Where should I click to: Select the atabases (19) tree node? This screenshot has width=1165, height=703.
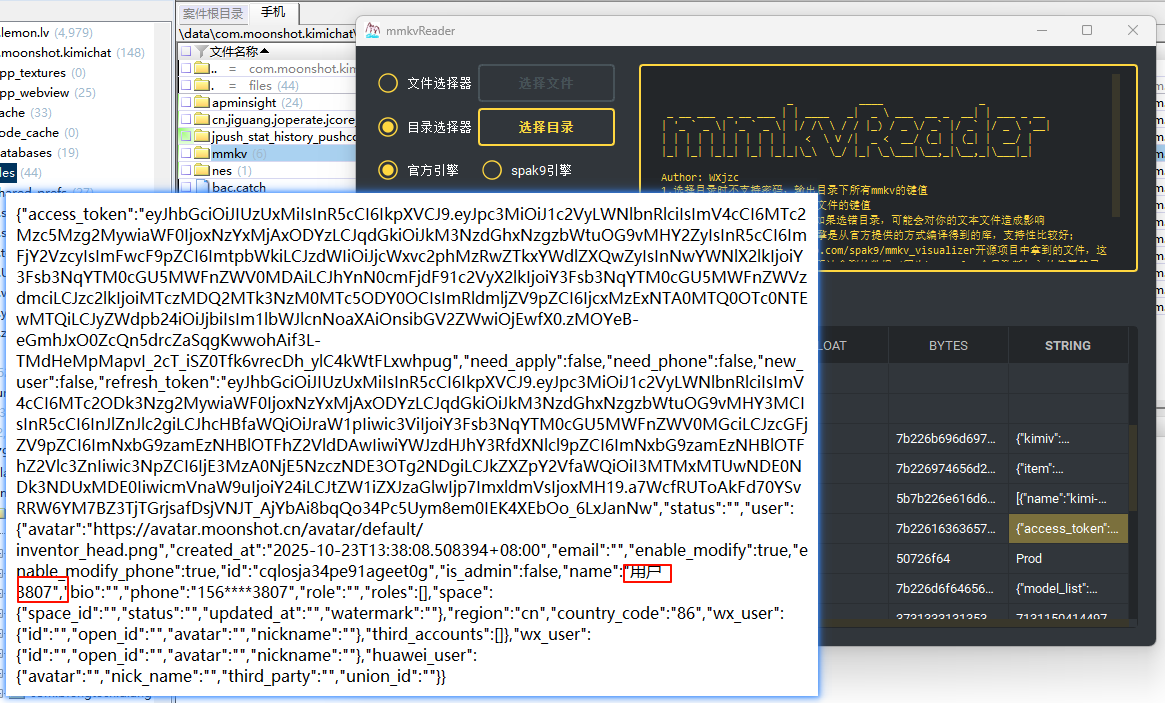click(x=39, y=153)
